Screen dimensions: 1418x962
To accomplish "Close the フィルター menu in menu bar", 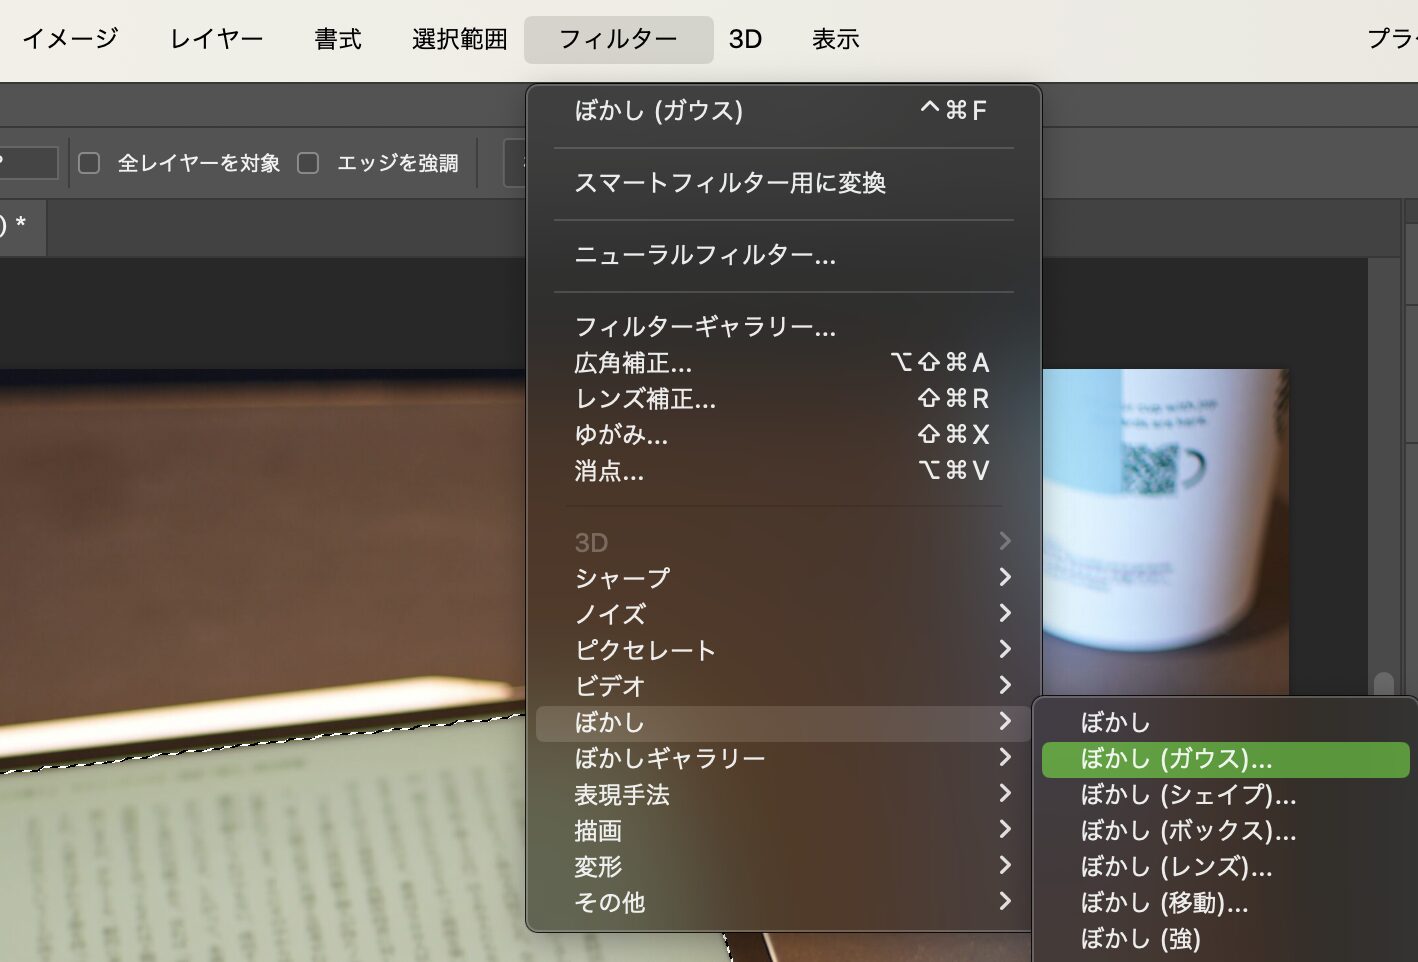I will [x=618, y=39].
